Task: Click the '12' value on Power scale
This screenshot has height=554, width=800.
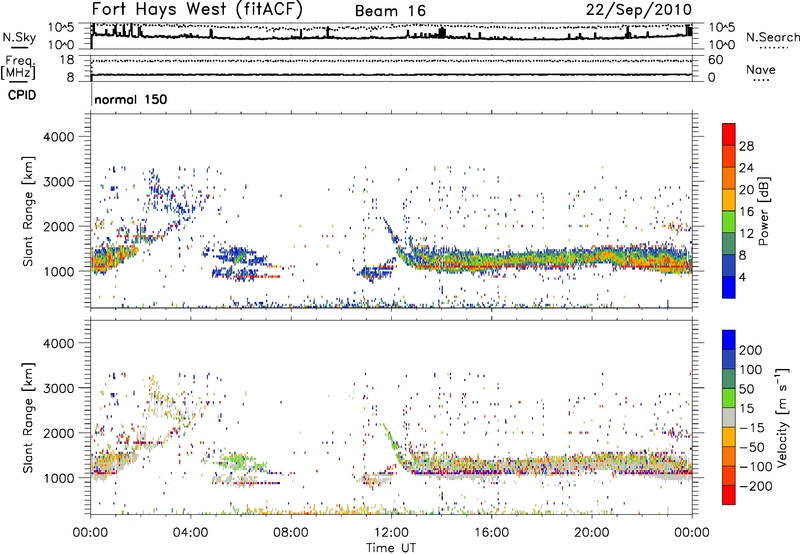Action: (746, 234)
